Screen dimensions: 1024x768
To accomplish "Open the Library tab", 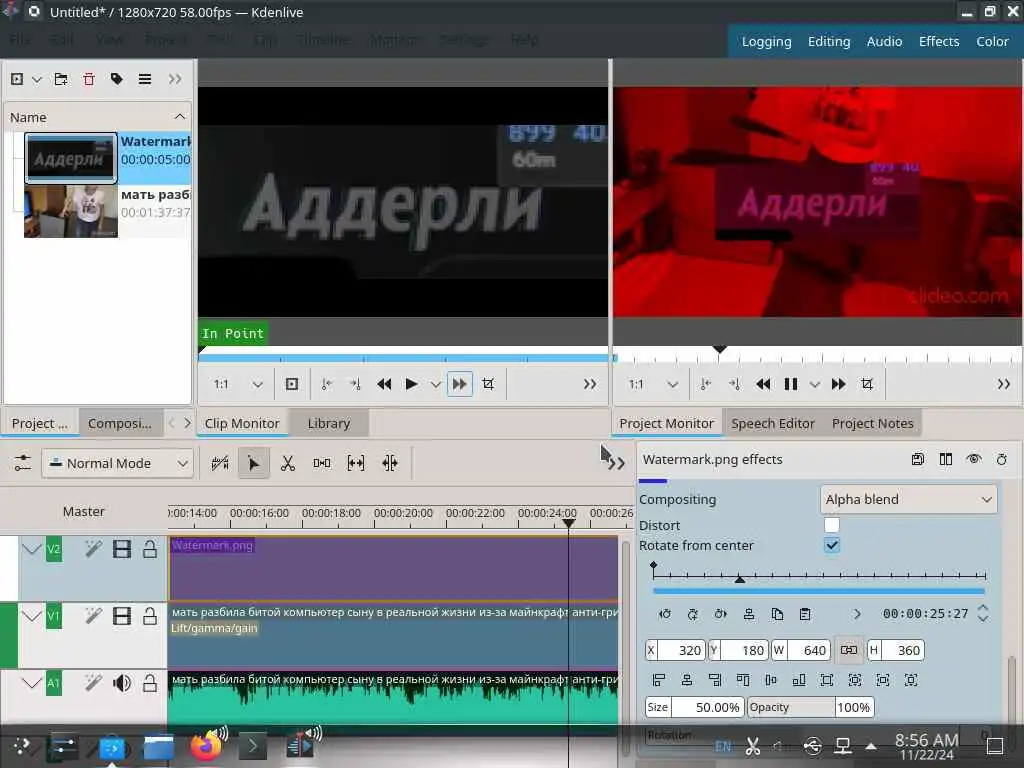I will (328, 423).
